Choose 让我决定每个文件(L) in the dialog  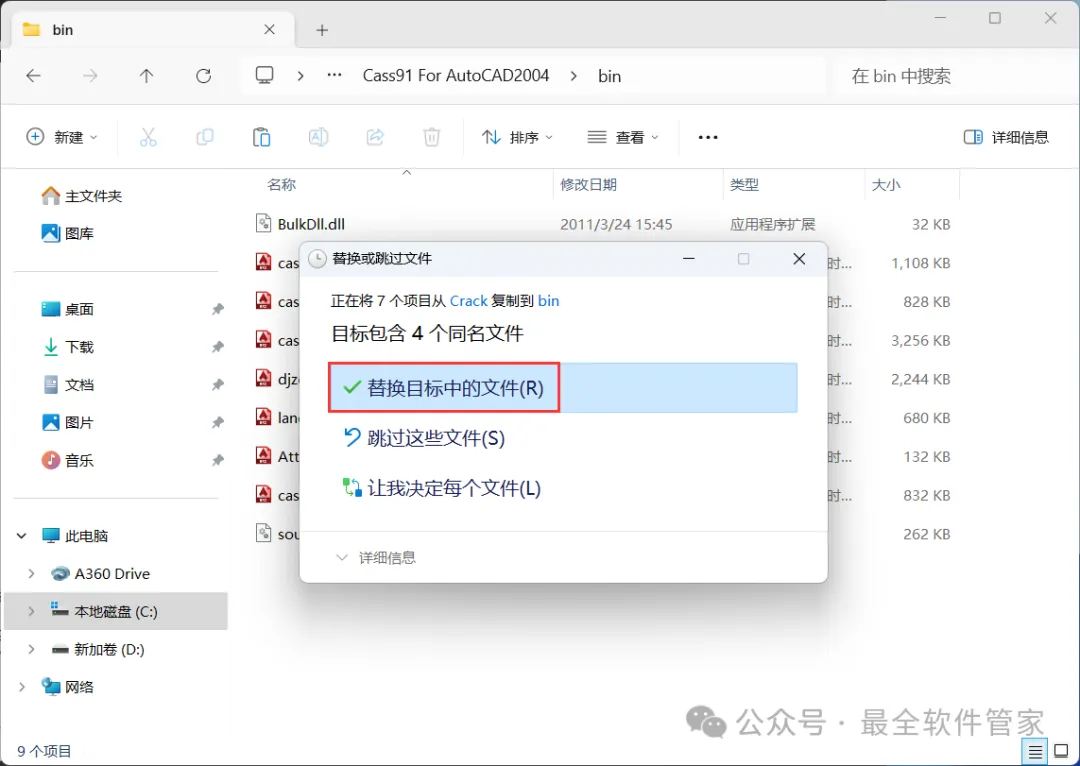coord(442,488)
